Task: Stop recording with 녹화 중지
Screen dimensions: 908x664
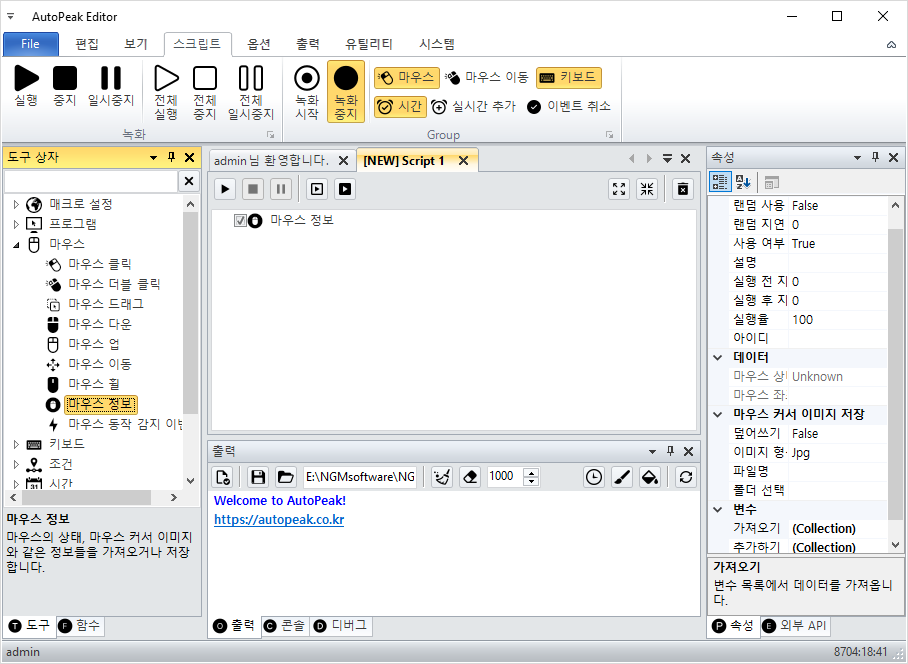Action: (x=346, y=91)
